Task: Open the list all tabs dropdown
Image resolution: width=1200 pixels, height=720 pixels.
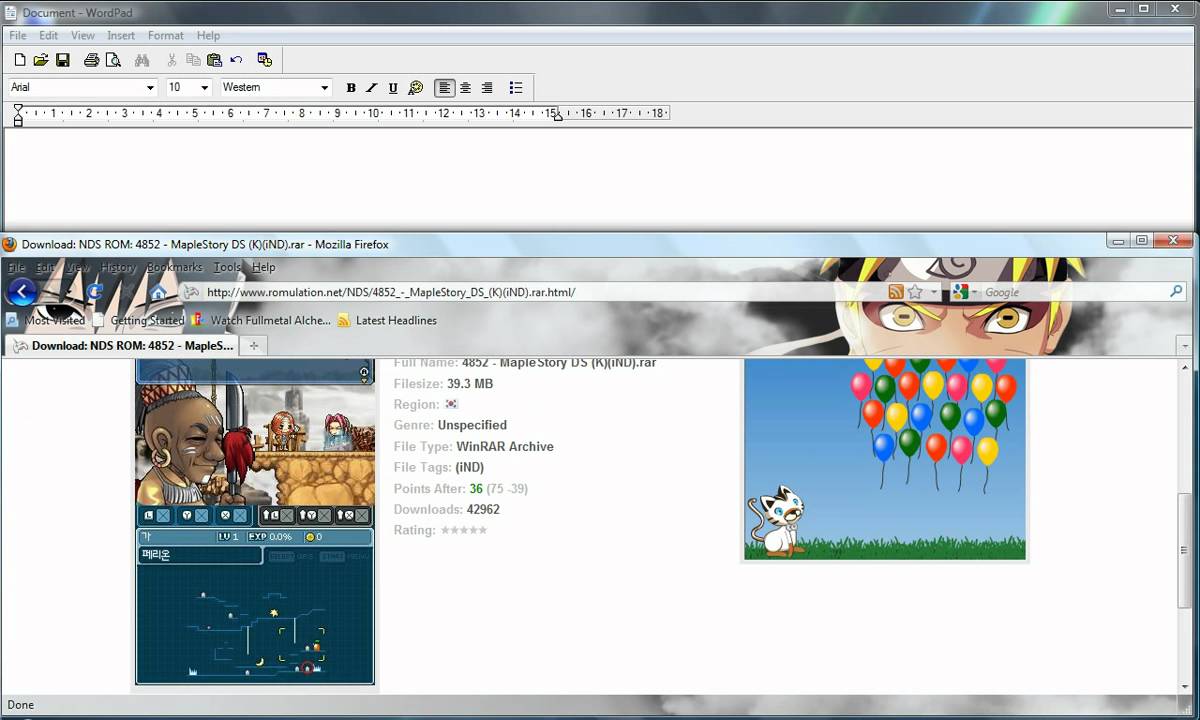Action: (x=1186, y=345)
